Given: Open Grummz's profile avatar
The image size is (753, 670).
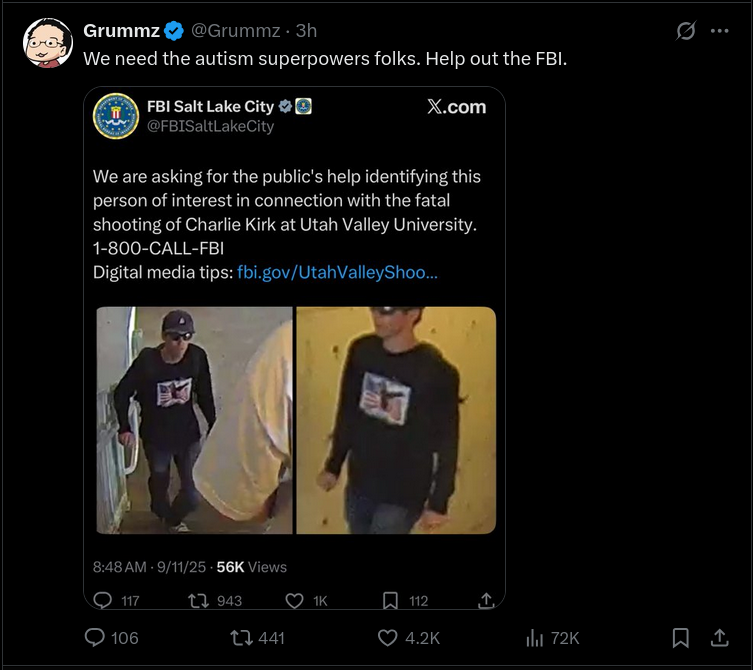Looking at the screenshot, I should [48, 42].
